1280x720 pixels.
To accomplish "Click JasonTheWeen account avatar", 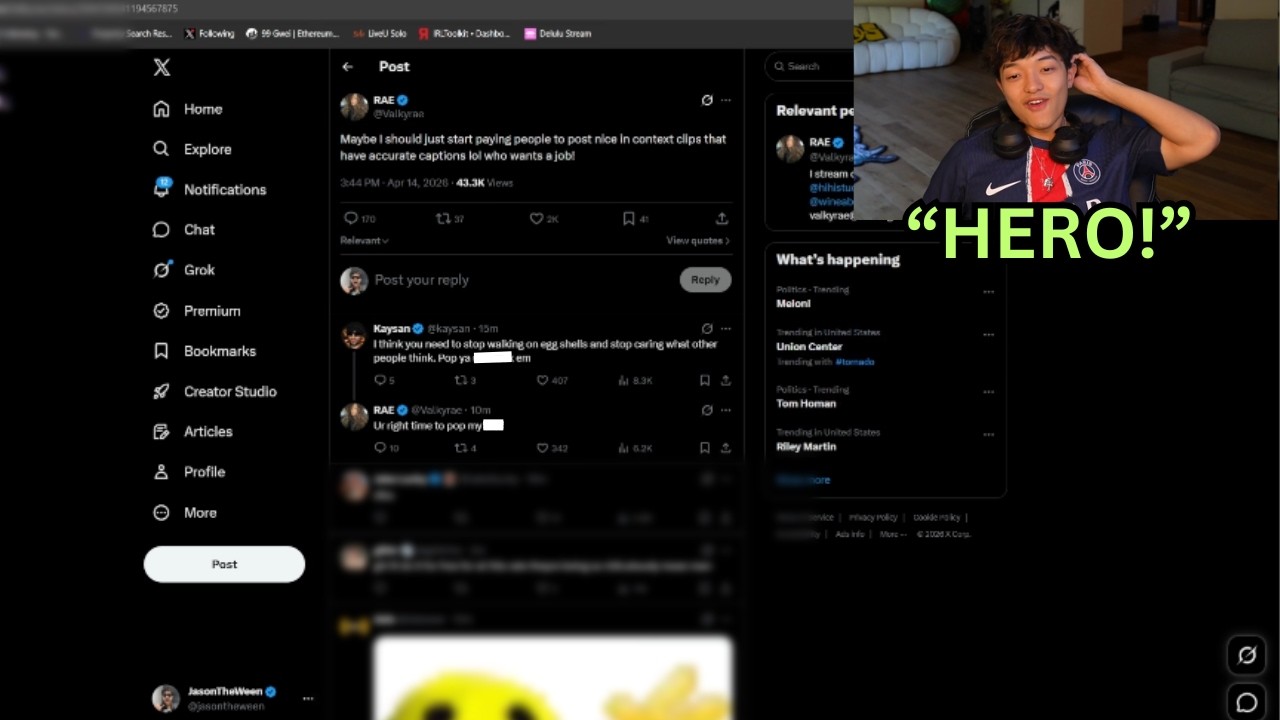I will [166, 698].
